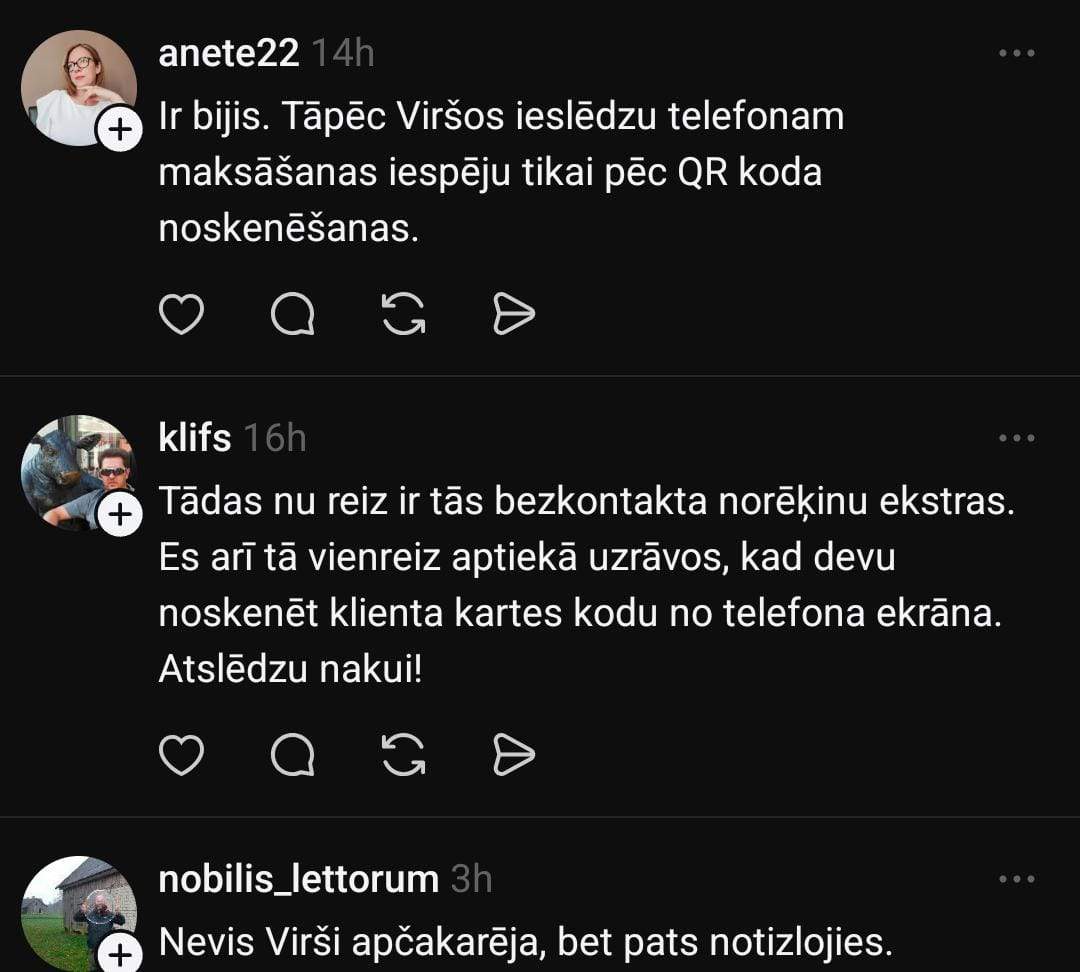Follow klifs using the plus badge
Image resolution: width=1080 pixels, height=972 pixels.
click(x=119, y=515)
